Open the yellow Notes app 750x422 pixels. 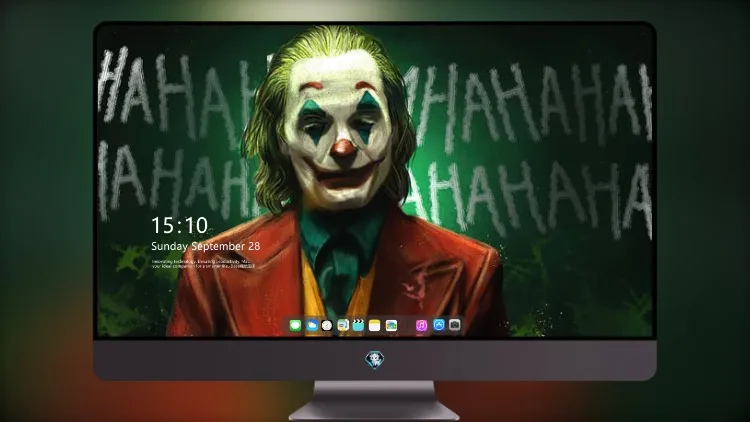pyautogui.click(x=375, y=326)
